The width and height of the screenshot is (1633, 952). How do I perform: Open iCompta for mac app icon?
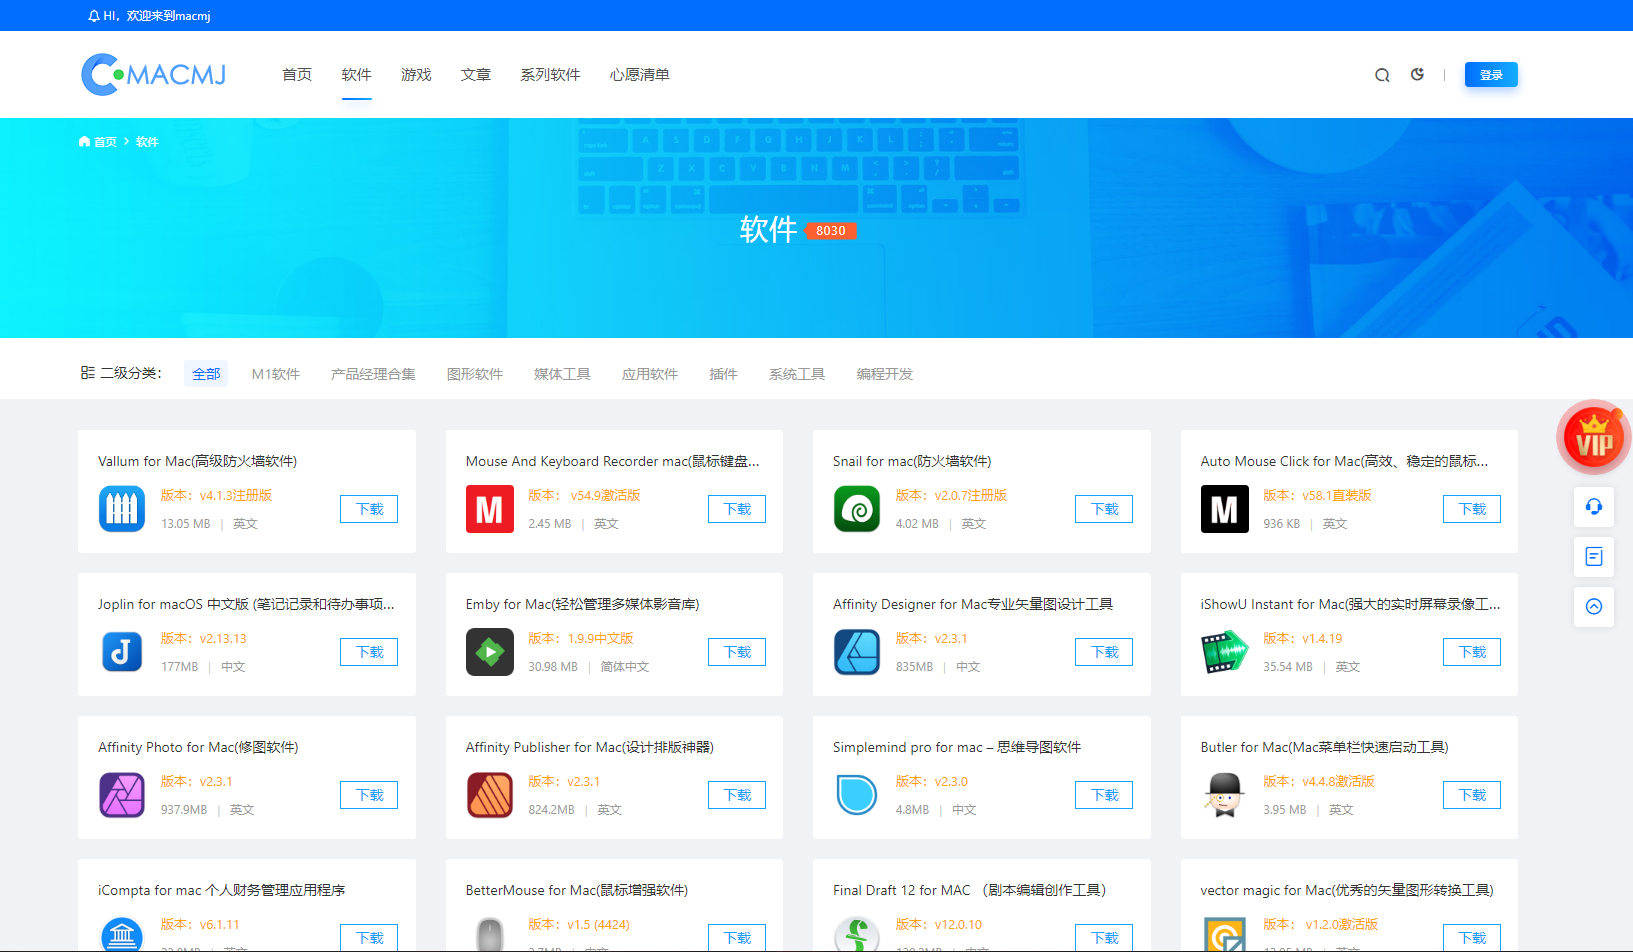(x=122, y=934)
